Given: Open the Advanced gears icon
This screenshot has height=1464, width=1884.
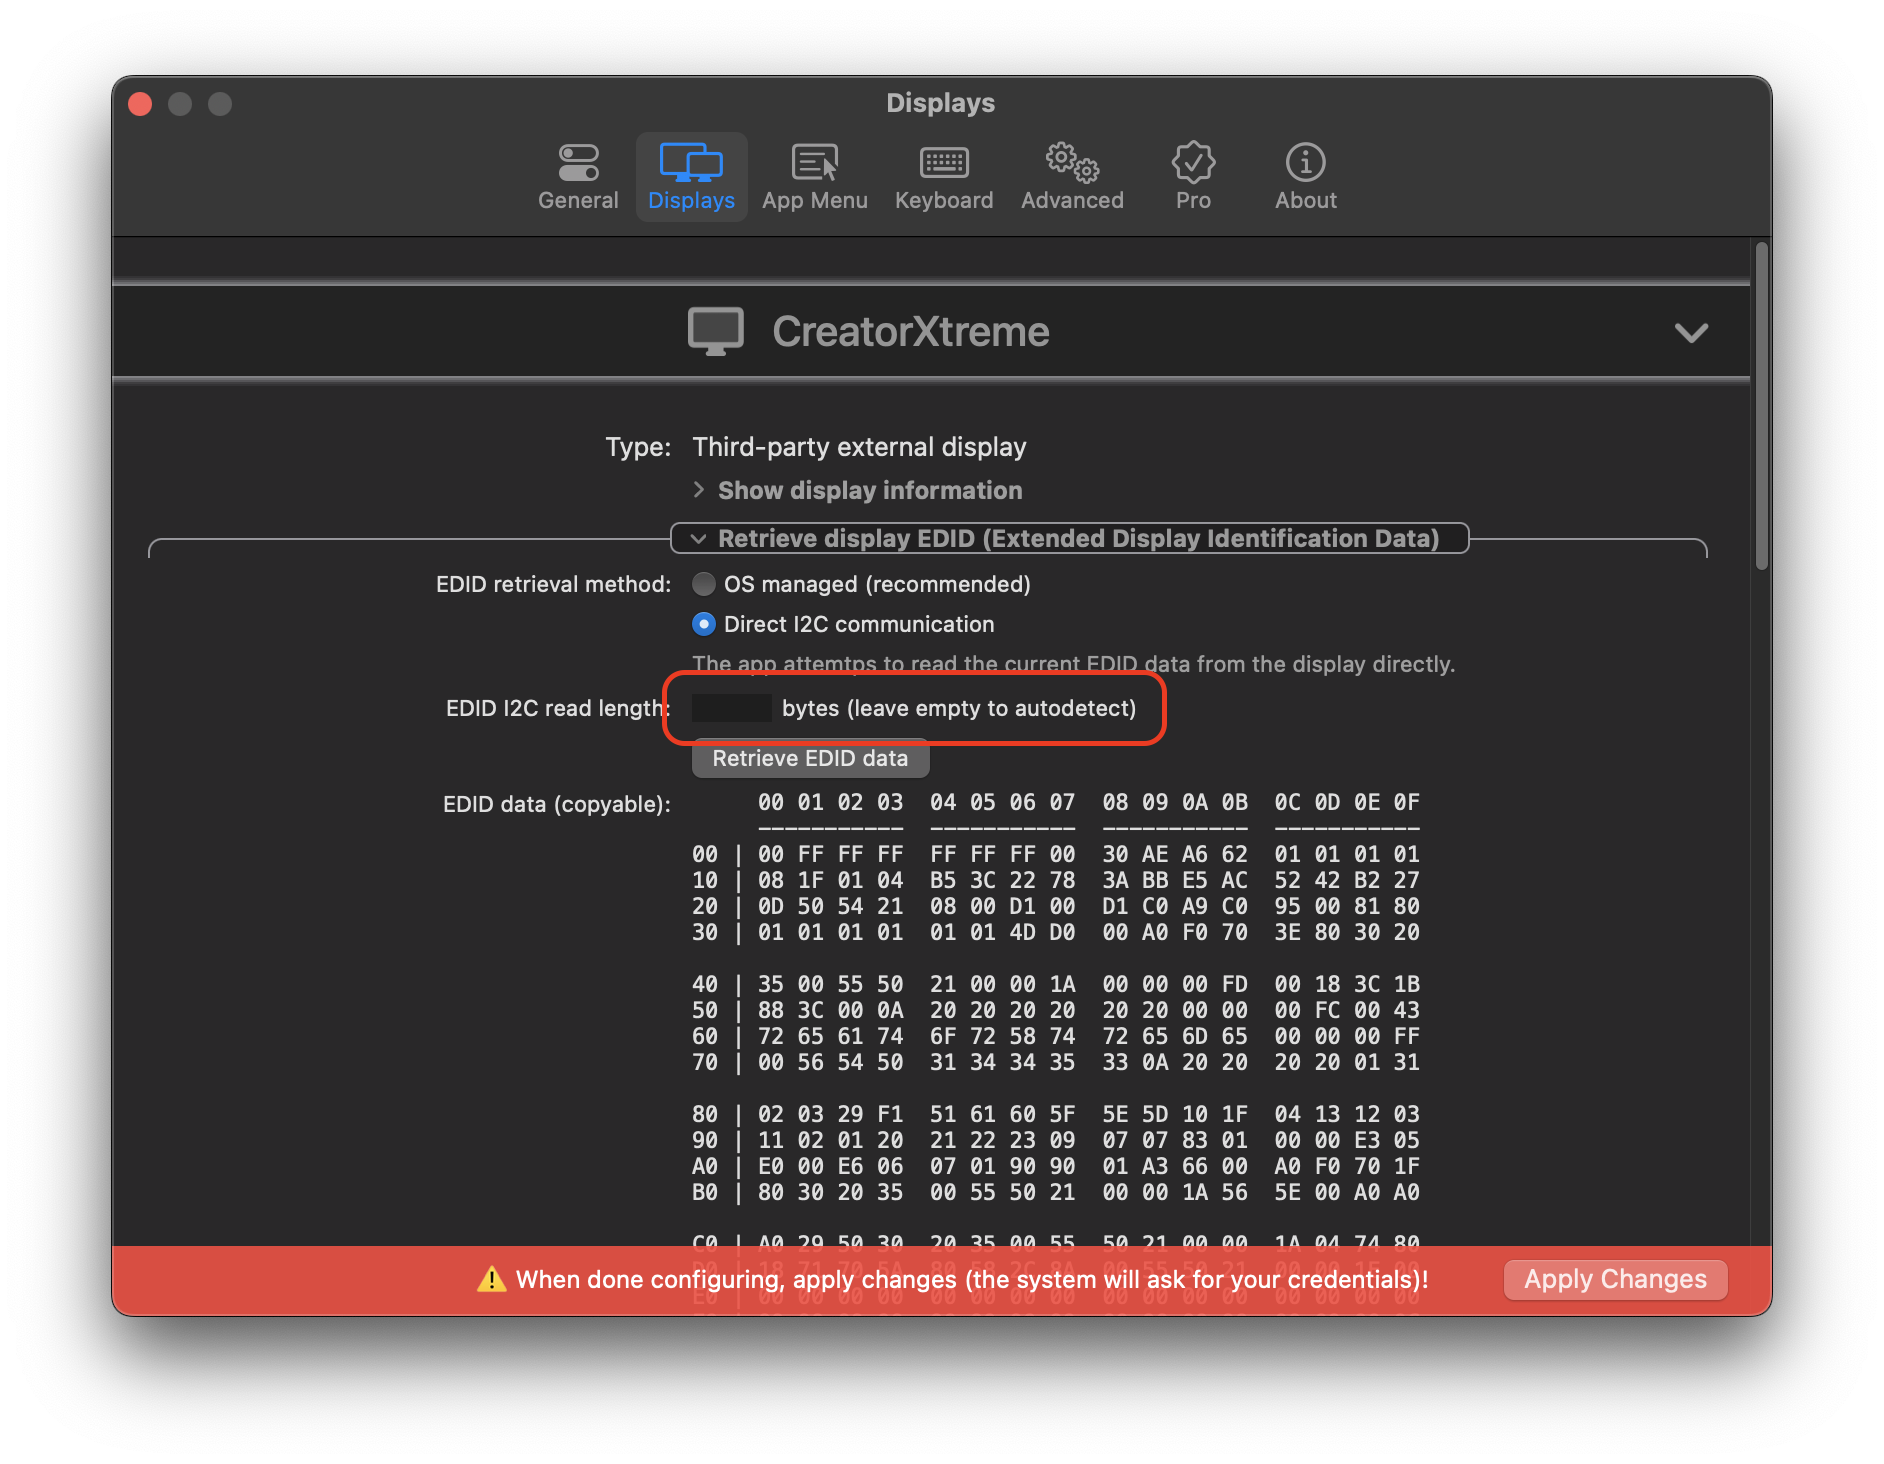Looking at the screenshot, I should click(1070, 162).
